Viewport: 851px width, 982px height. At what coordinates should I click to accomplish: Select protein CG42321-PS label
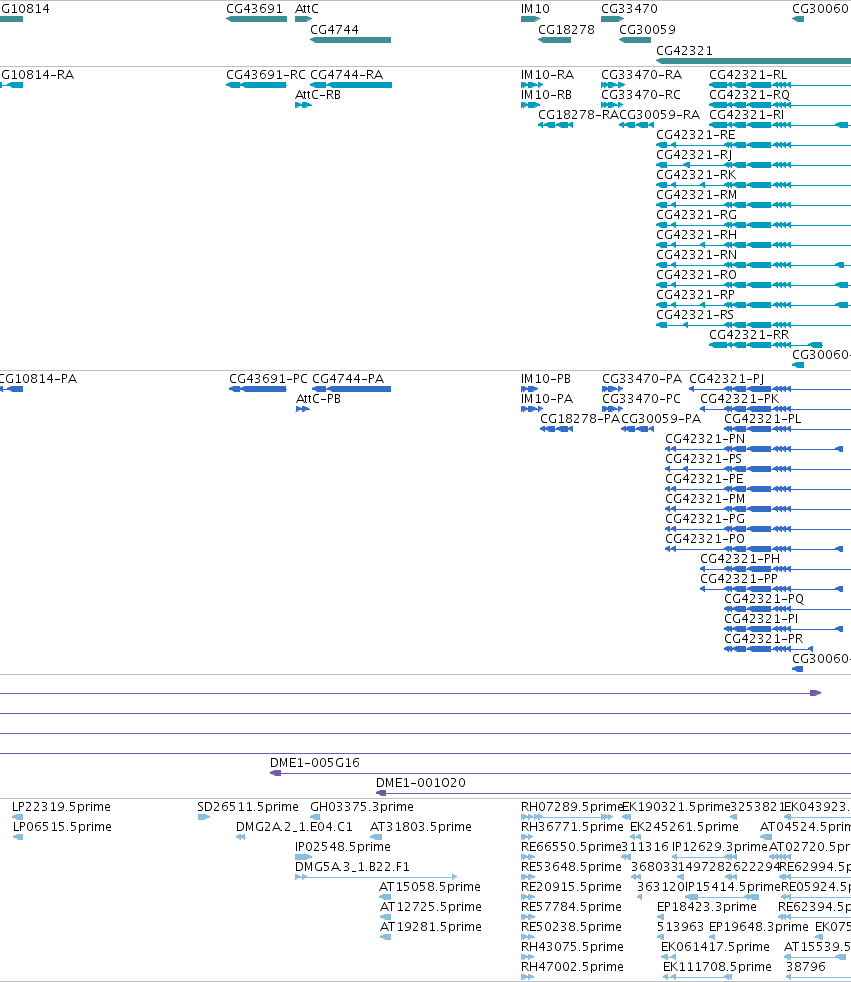click(x=703, y=459)
